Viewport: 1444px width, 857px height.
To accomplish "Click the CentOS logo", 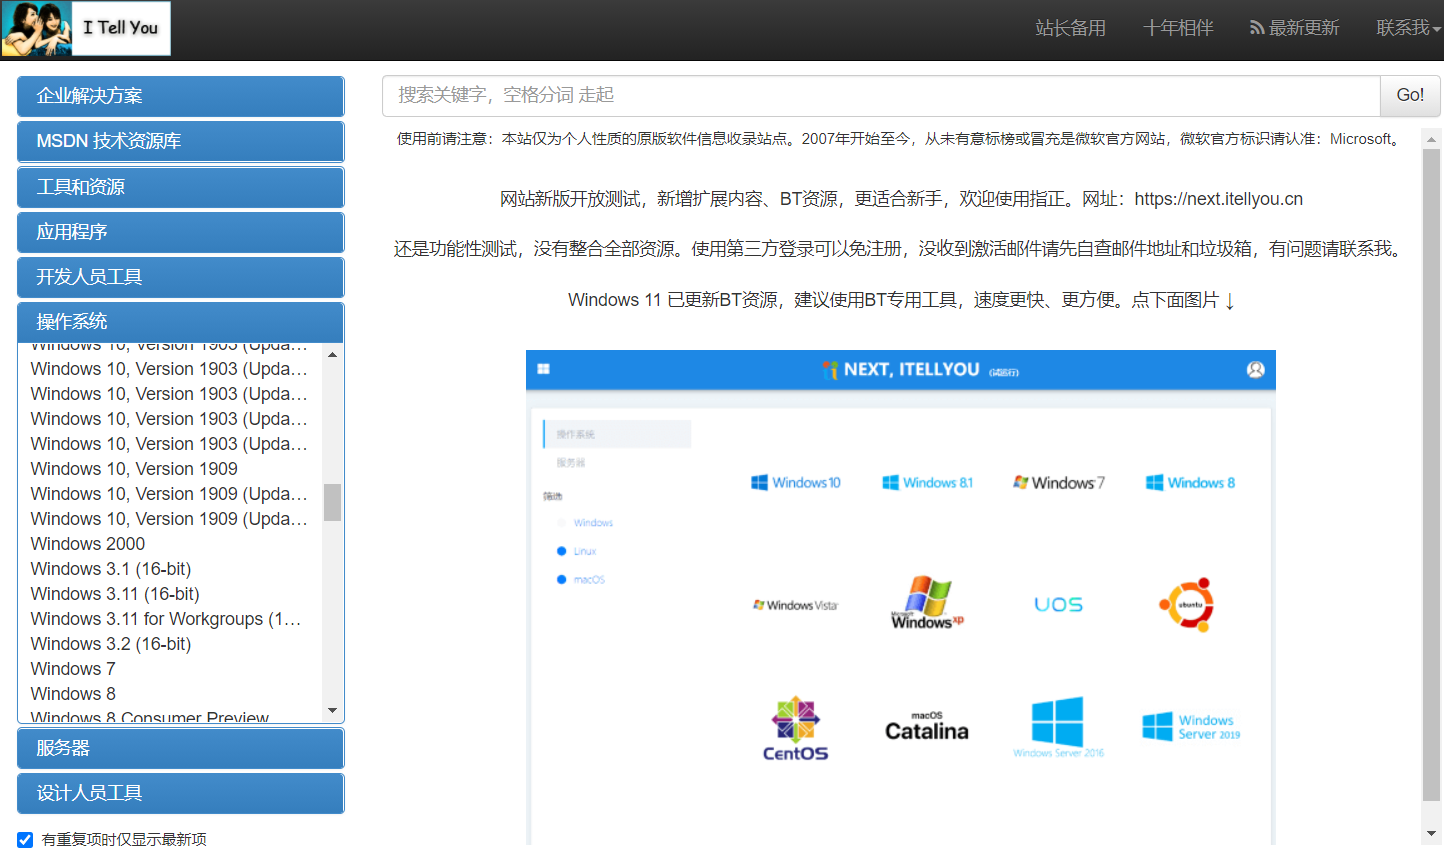I will click(x=796, y=729).
